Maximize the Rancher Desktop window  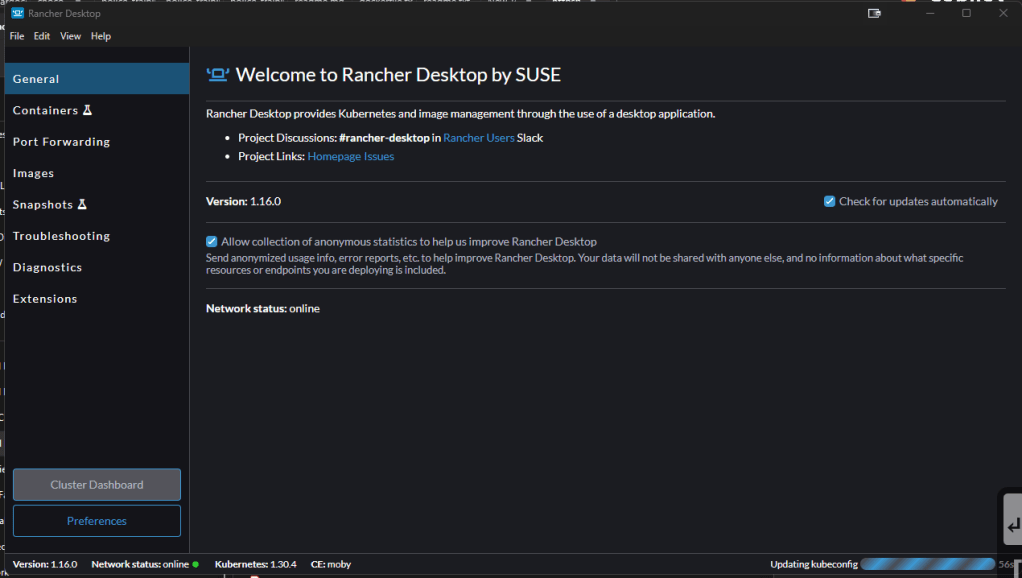[967, 13]
